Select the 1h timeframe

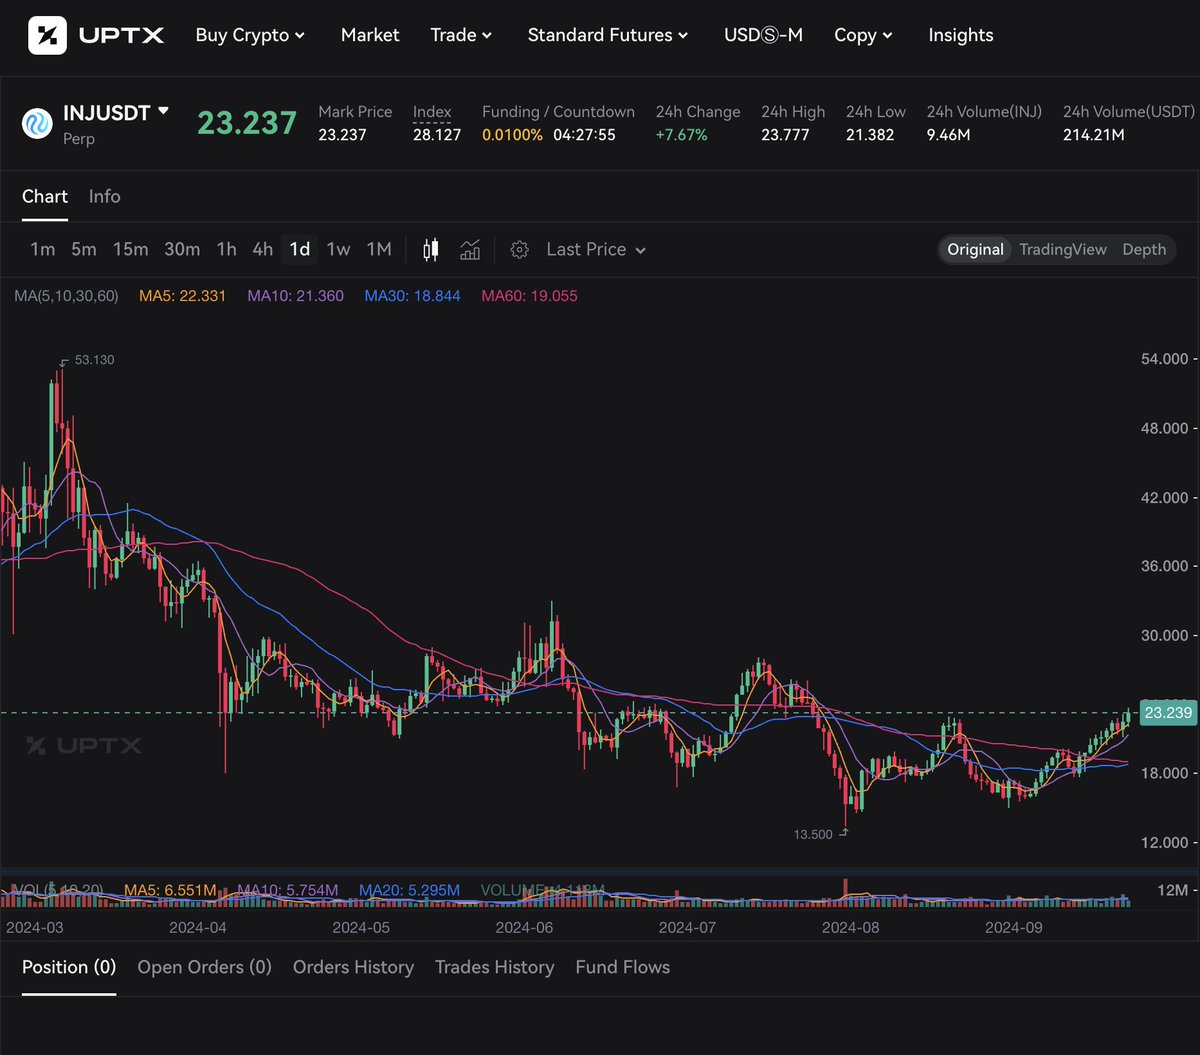226,249
